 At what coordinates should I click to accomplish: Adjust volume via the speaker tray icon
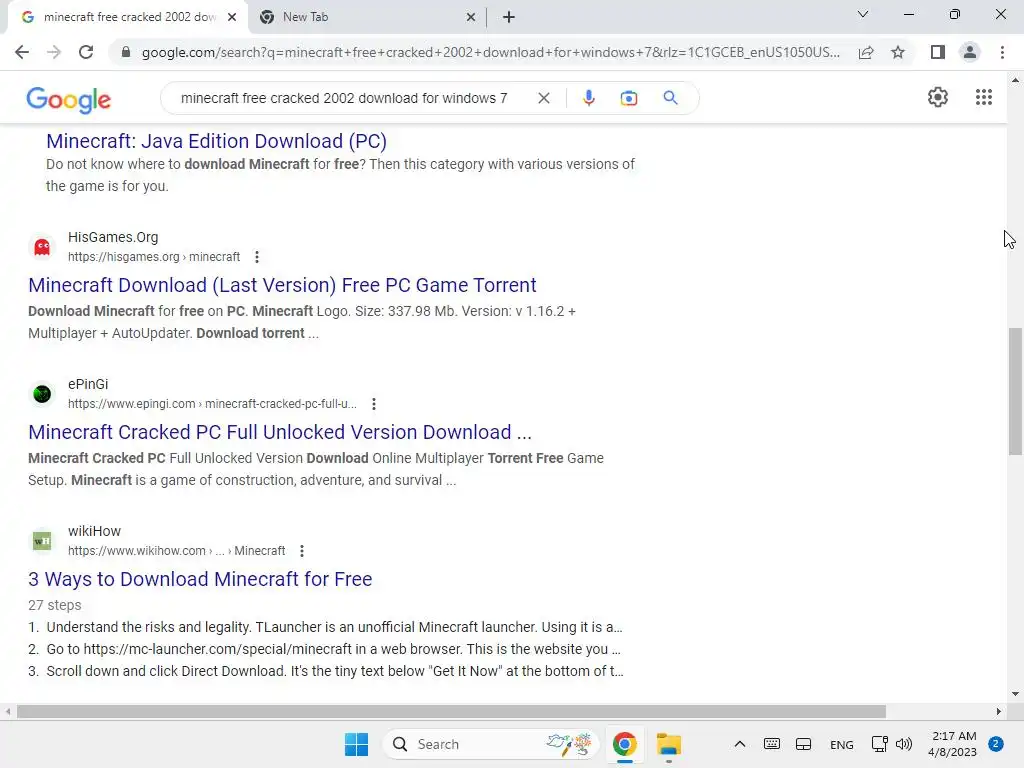coord(904,744)
